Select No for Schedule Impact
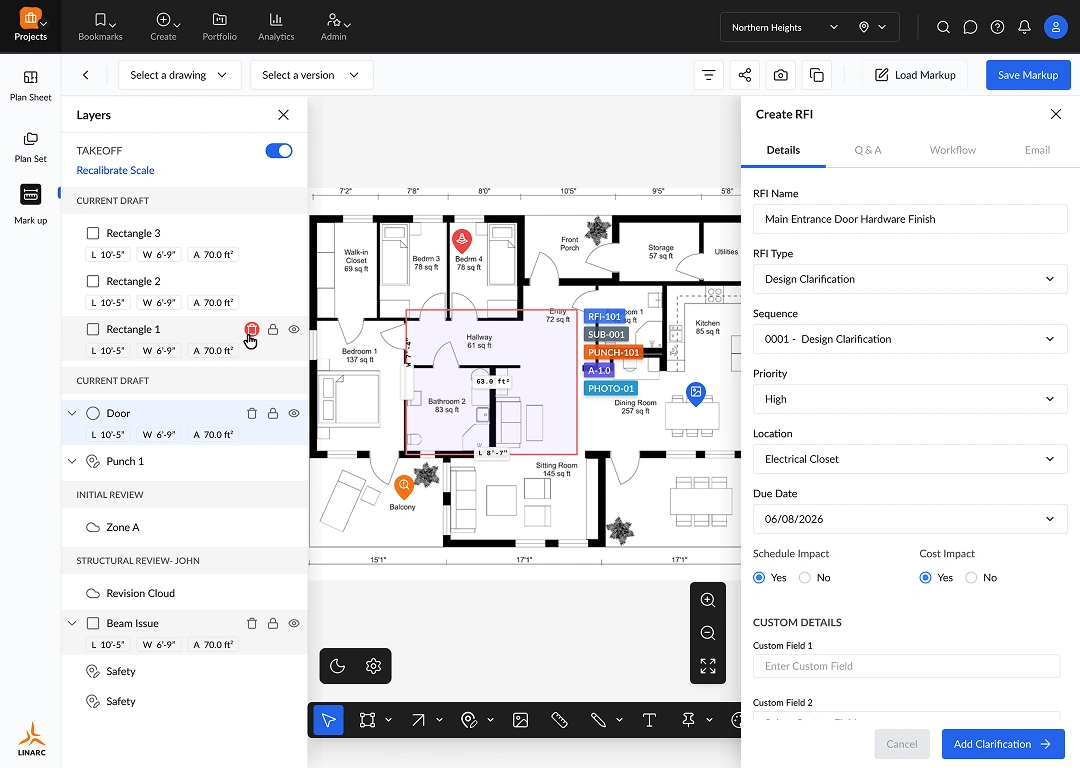This screenshot has height=768, width=1080. click(x=804, y=578)
